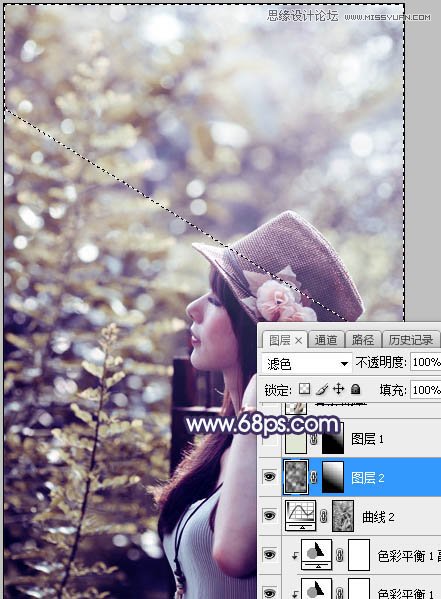The width and height of the screenshot is (441, 599).
Task: Select 图层 2 layer thumbnail
Action: click(x=296, y=477)
